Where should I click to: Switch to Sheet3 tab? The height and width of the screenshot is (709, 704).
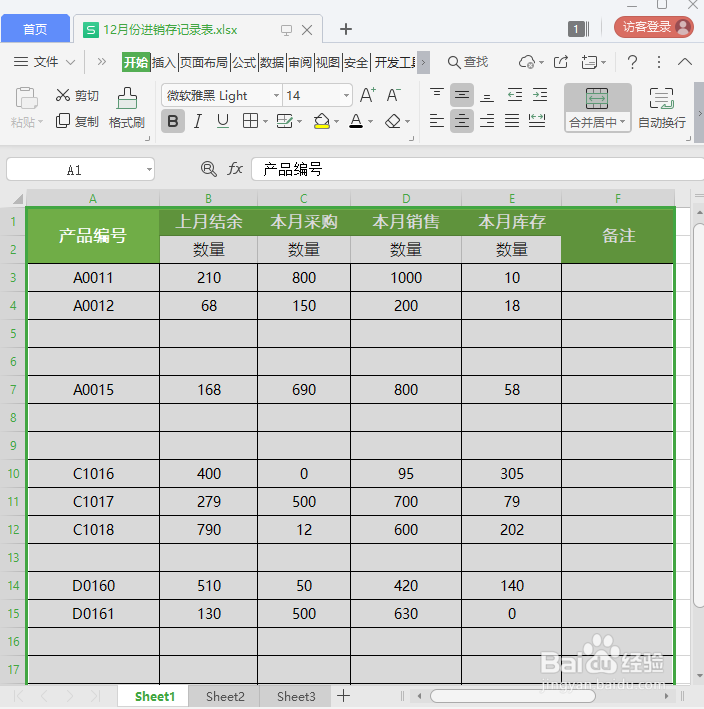(296, 696)
